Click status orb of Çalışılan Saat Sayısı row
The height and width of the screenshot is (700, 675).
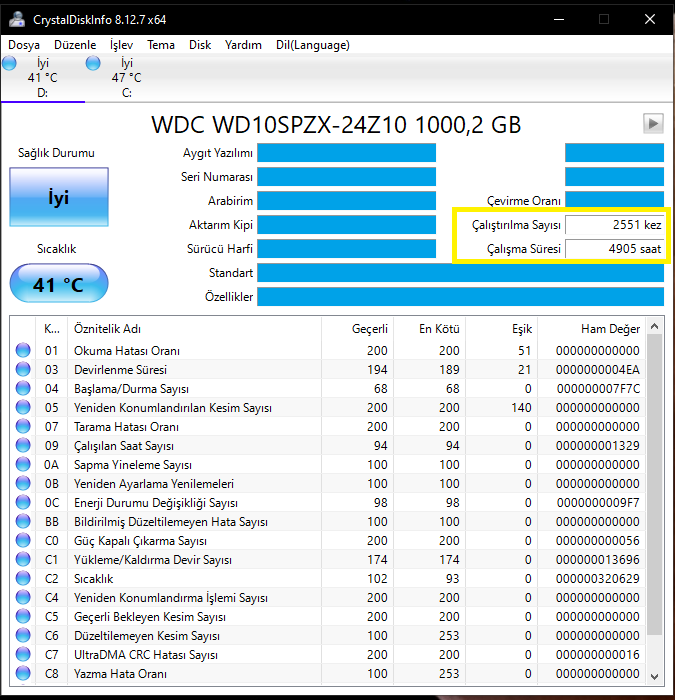click(23, 446)
